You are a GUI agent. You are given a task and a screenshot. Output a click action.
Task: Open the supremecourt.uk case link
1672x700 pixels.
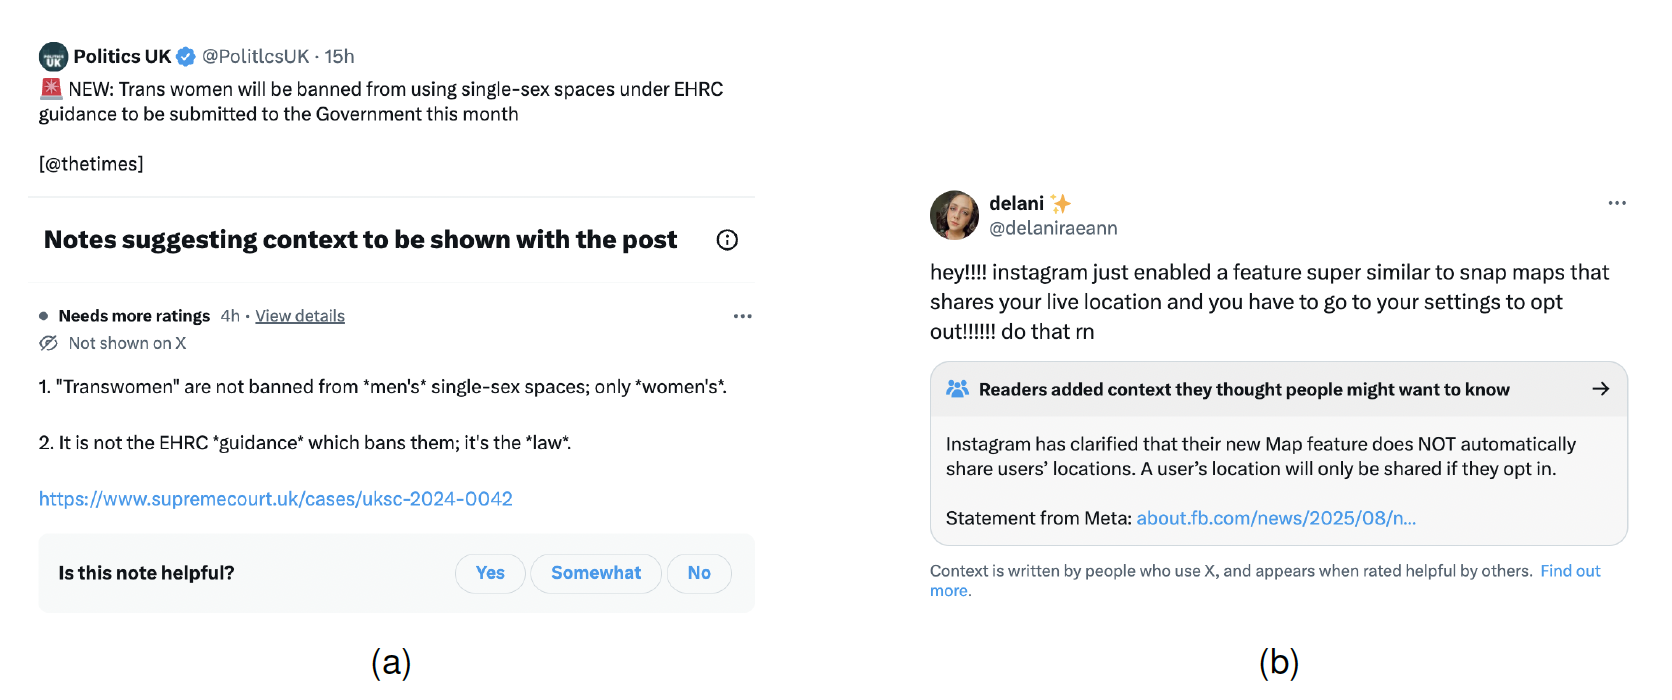coord(276,499)
